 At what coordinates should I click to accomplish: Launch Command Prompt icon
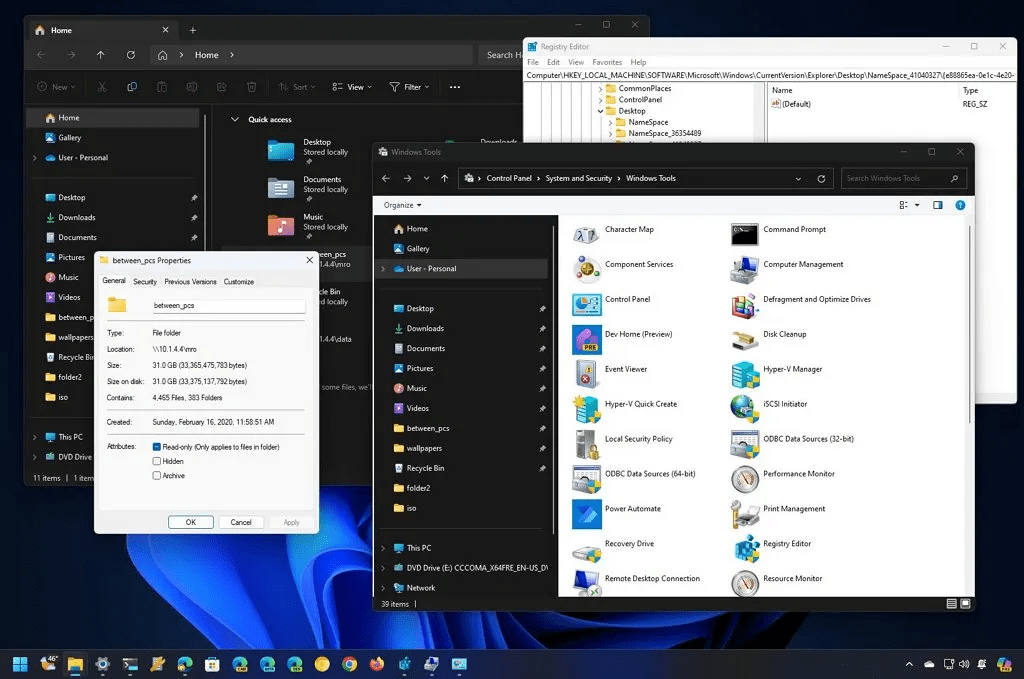pos(745,234)
